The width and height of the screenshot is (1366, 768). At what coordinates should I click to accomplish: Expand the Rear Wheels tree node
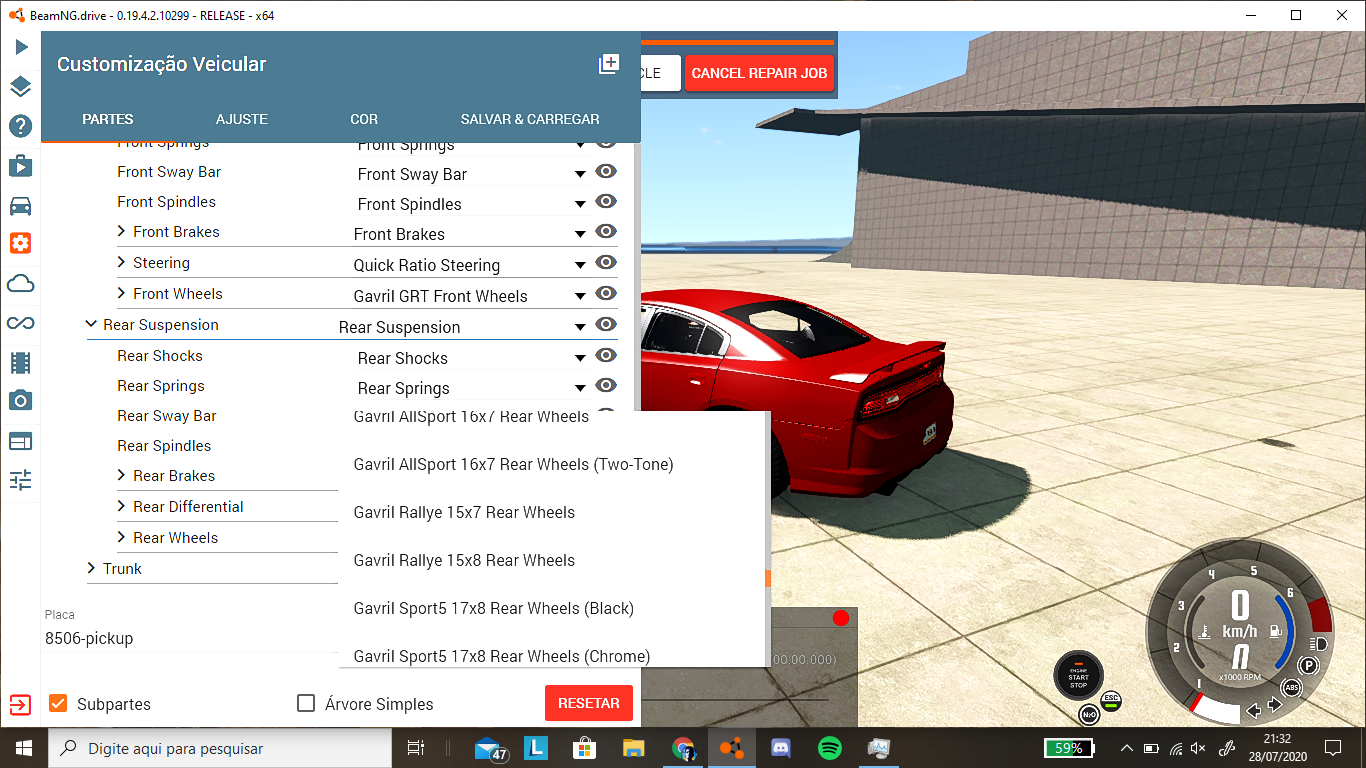121,538
